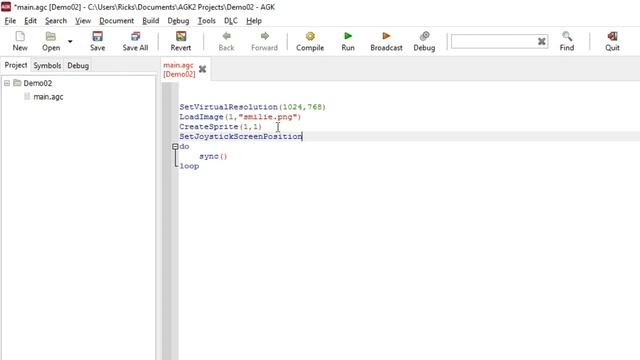The height and width of the screenshot is (360, 640).
Task: Switch to the Symbols sidebar tab
Action: click(47, 66)
